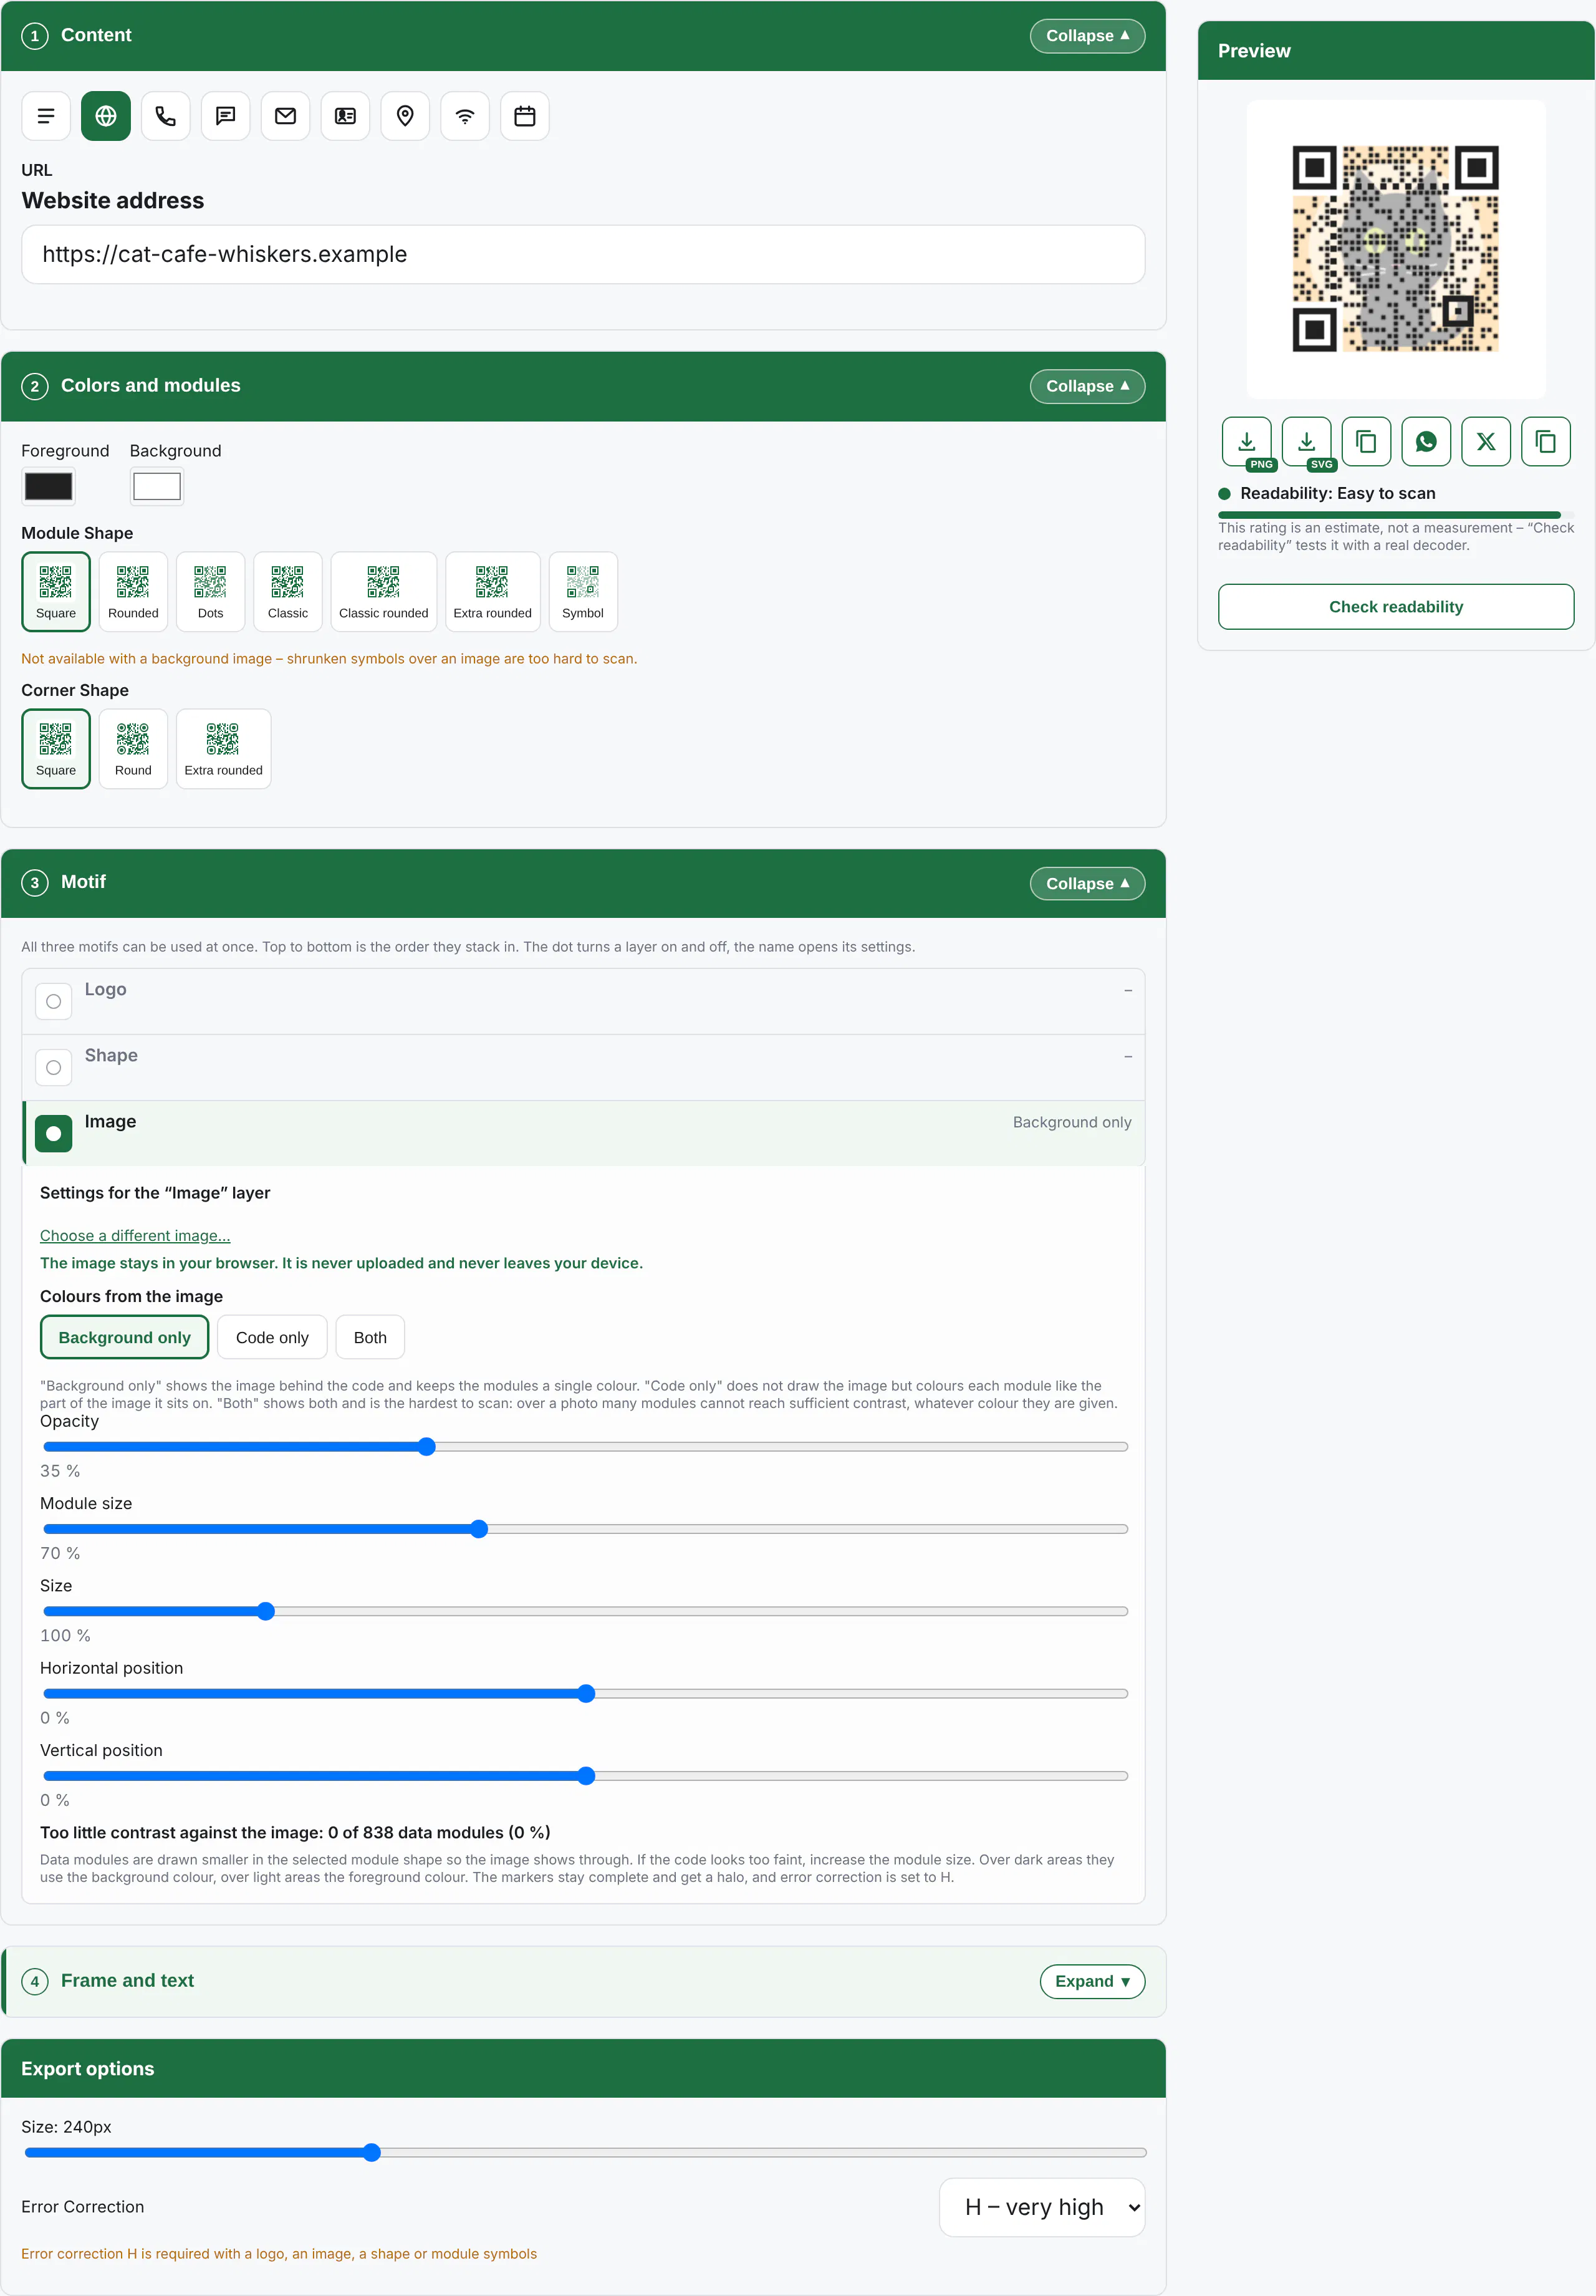Copy the QR code next to SVG download
Screen dimensions: 1596x2296
point(1366,442)
